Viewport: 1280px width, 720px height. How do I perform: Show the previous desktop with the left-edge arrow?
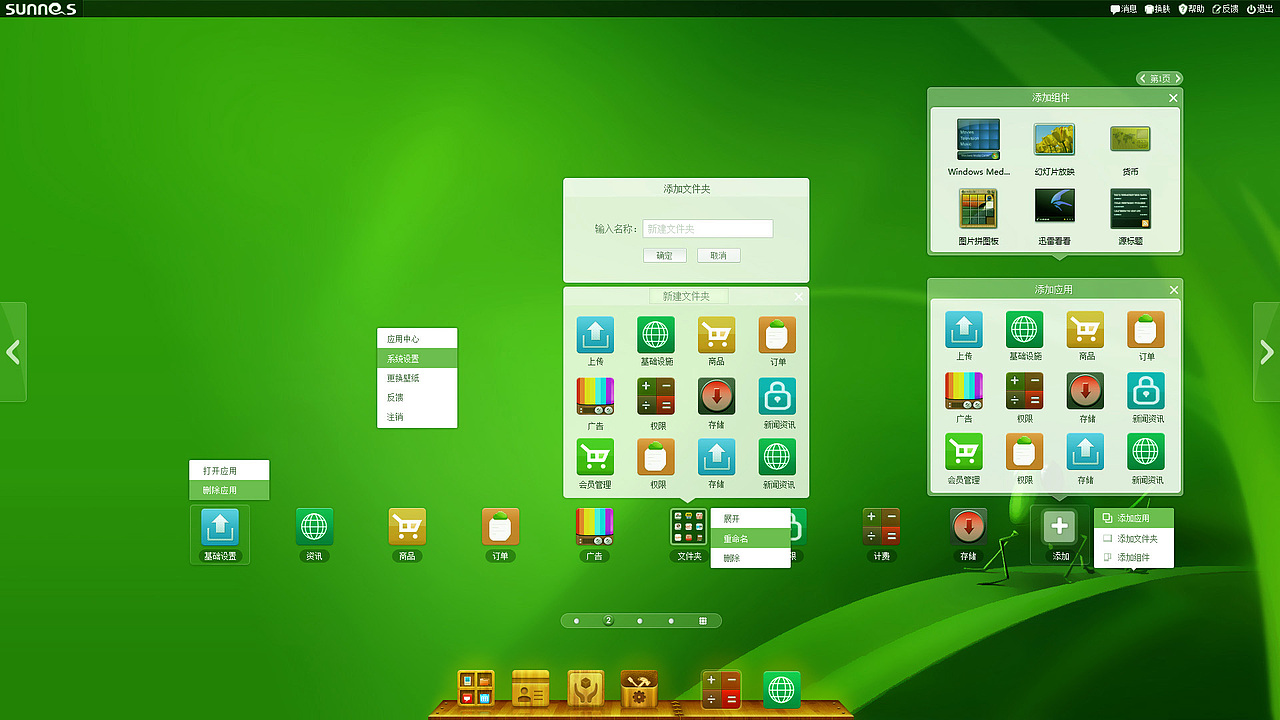pyautogui.click(x=13, y=352)
